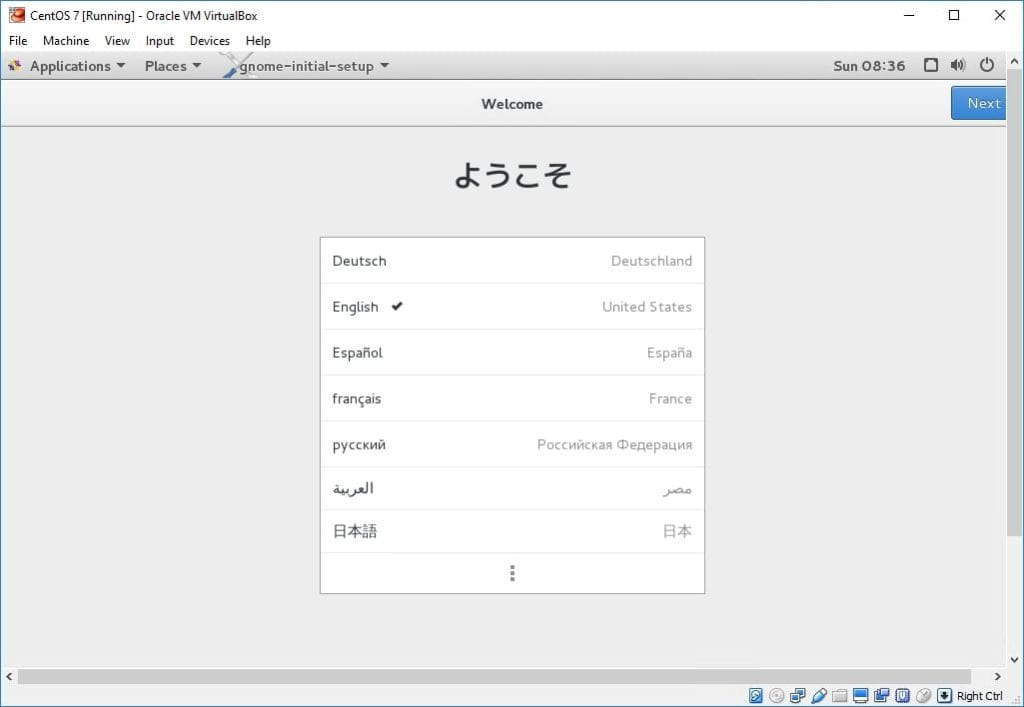1024x707 pixels.
Task: Show more languages via three-dot row
Action: coord(512,573)
